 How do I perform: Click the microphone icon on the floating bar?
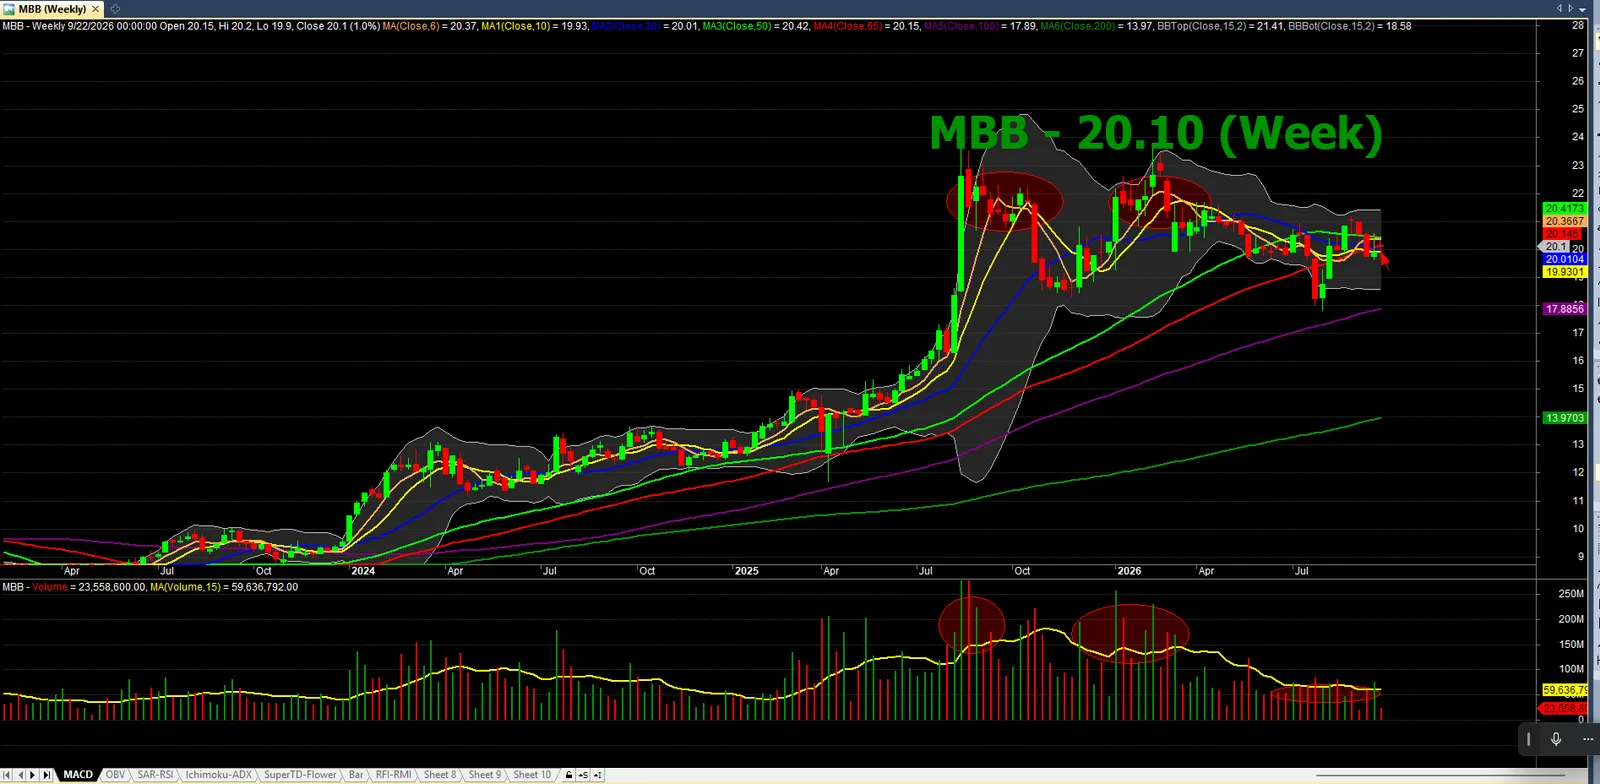pos(1556,739)
